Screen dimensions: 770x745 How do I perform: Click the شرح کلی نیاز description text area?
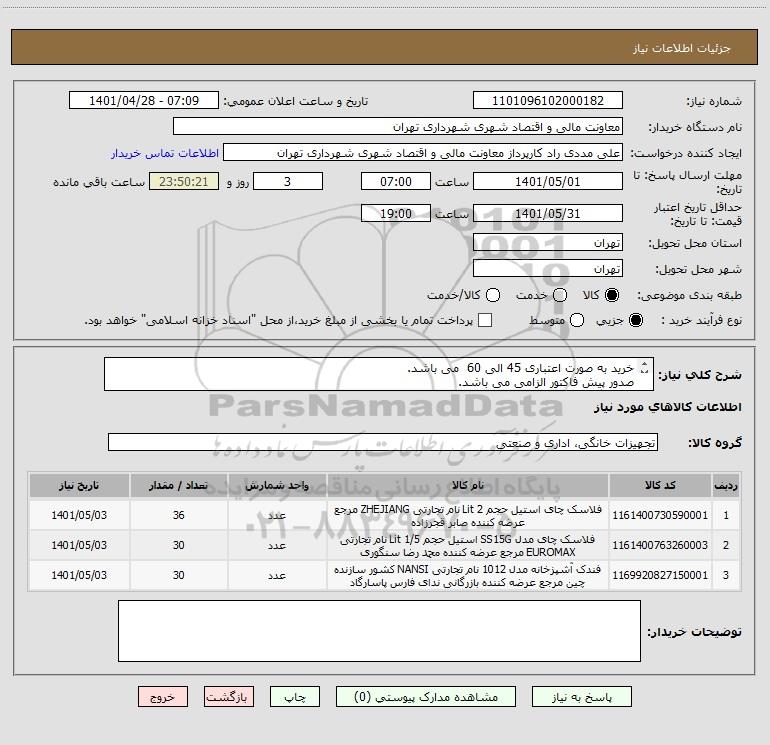tap(379, 374)
